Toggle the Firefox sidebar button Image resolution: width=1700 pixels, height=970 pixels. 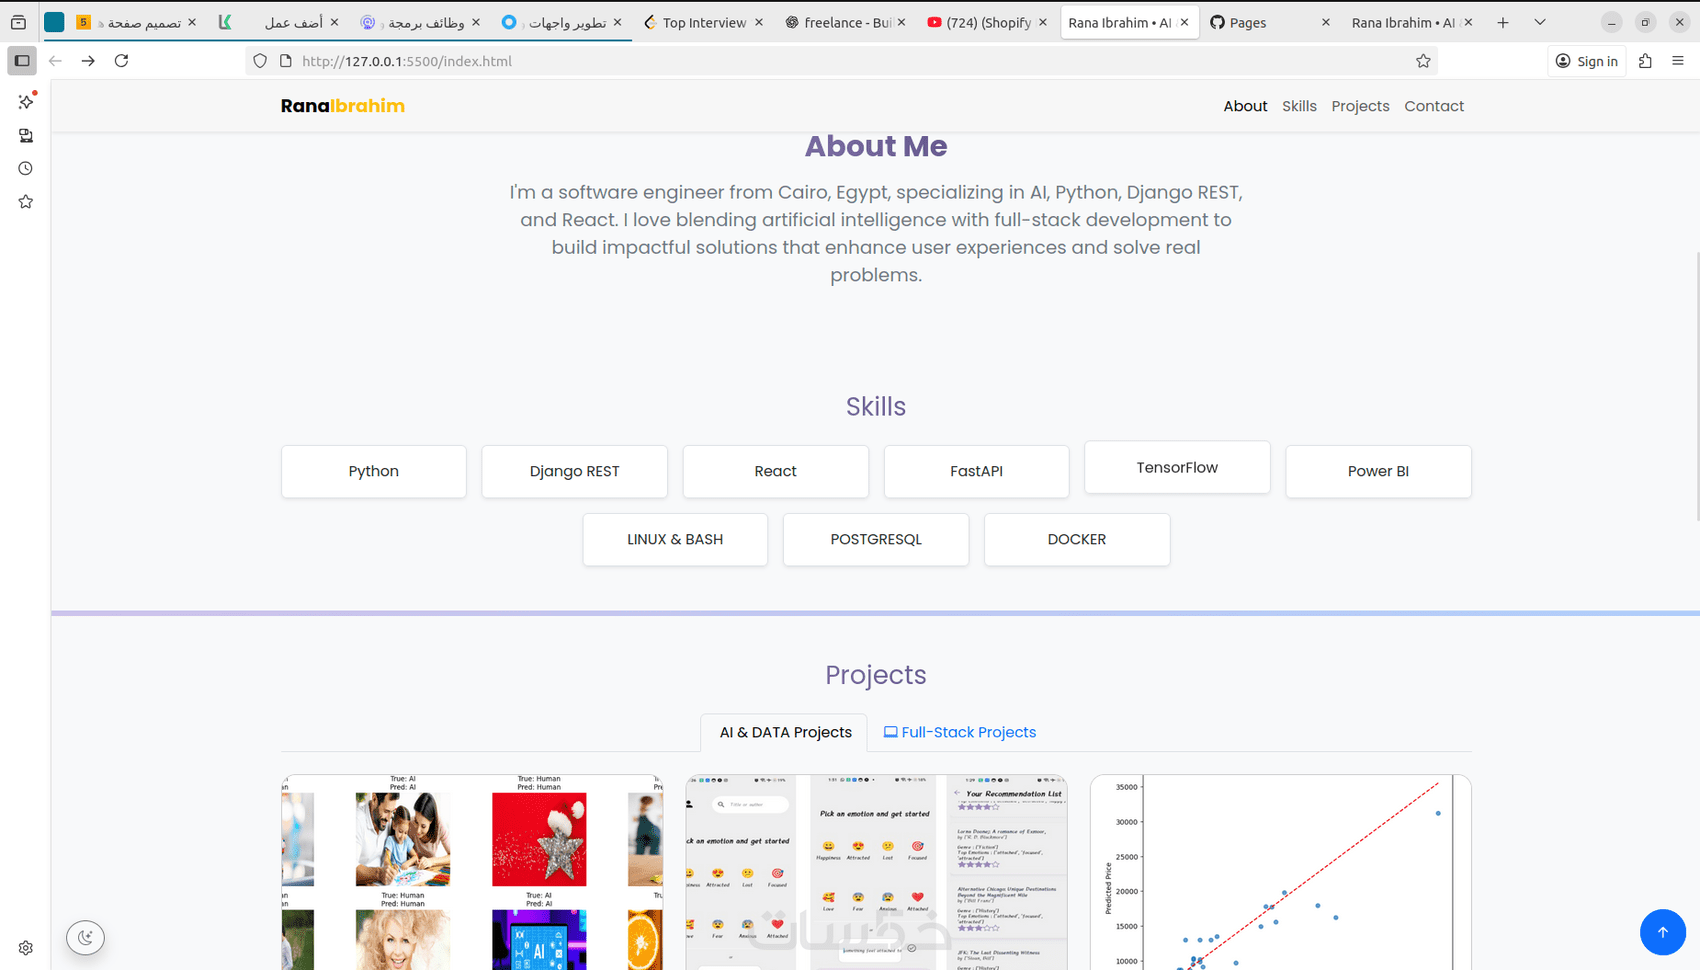[22, 61]
